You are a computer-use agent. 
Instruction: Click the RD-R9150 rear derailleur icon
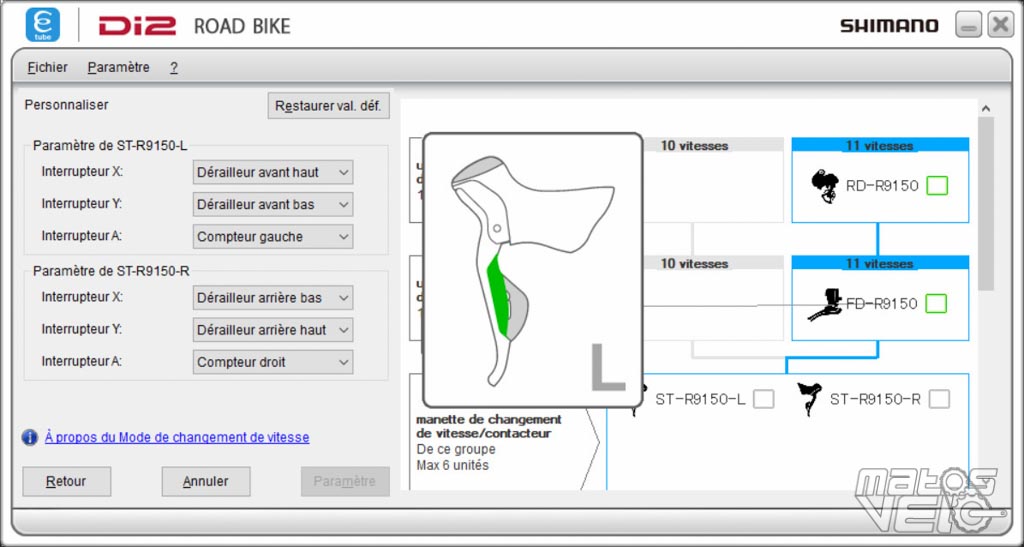(825, 187)
